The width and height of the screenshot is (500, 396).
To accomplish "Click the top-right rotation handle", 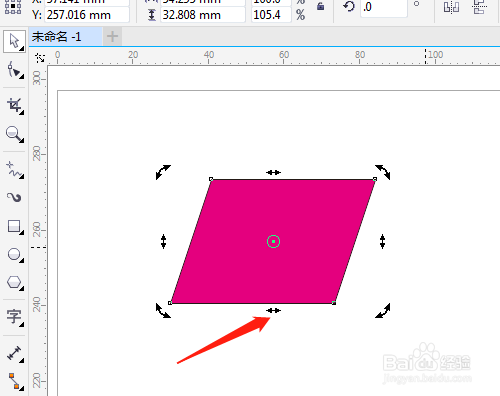I will tap(383, 172).
